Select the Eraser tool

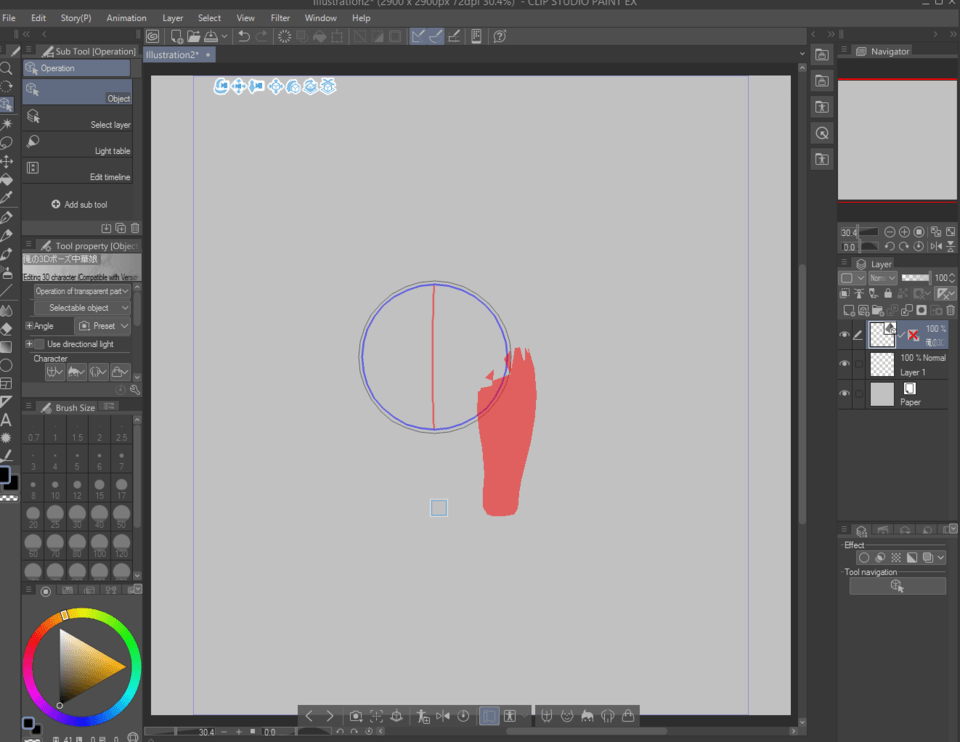tap(6, 329)
